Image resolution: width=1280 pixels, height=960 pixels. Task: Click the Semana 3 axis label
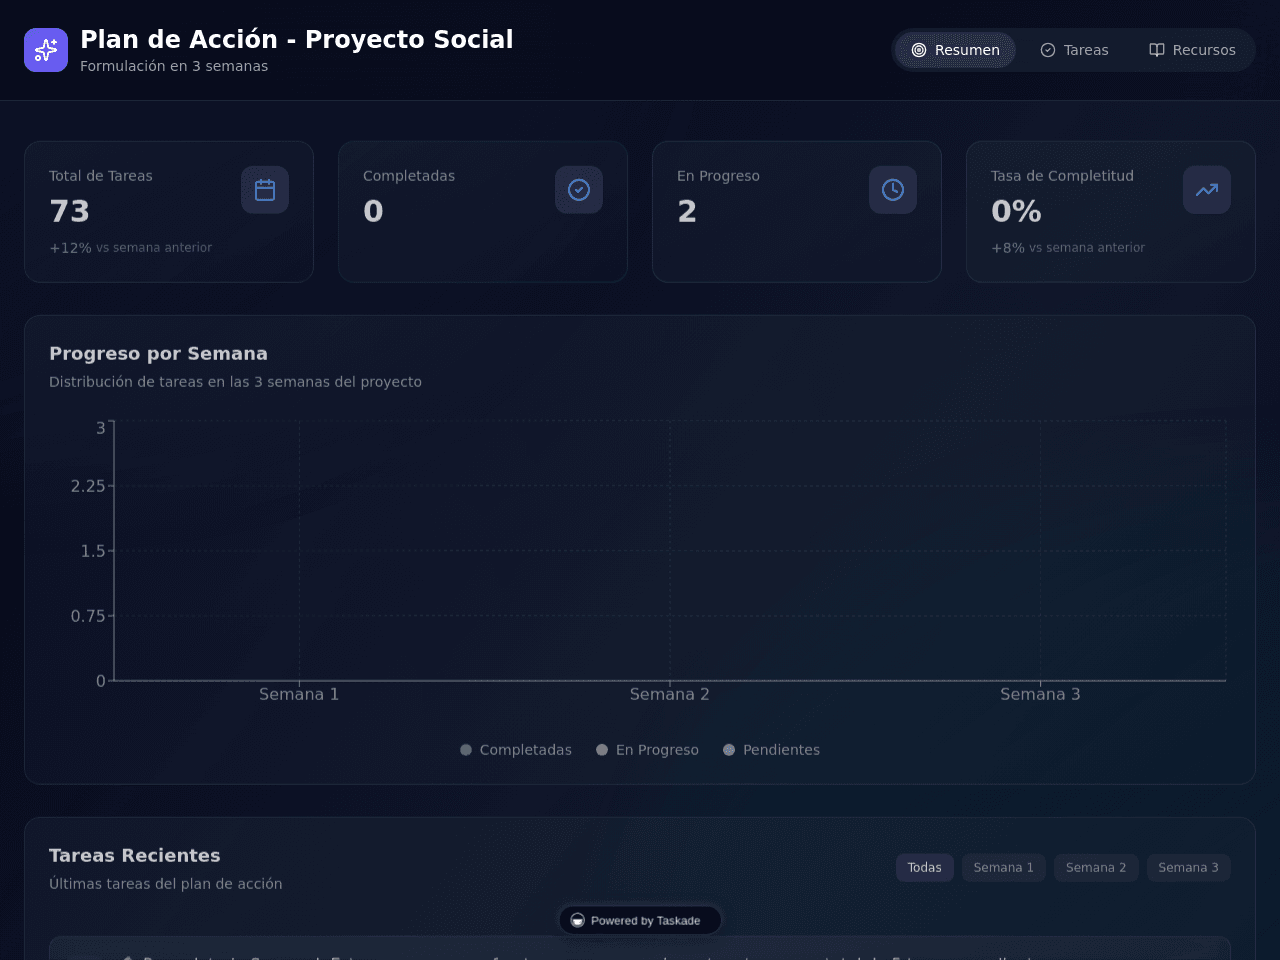(x=1040, y=694)
